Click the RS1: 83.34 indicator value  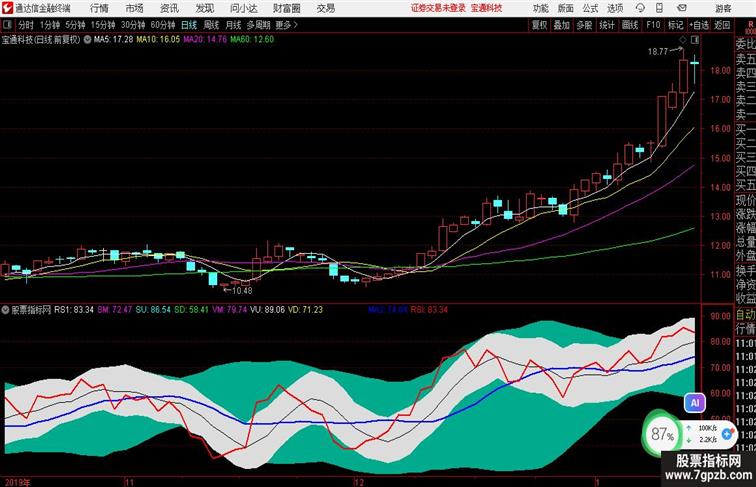[74, 310]
